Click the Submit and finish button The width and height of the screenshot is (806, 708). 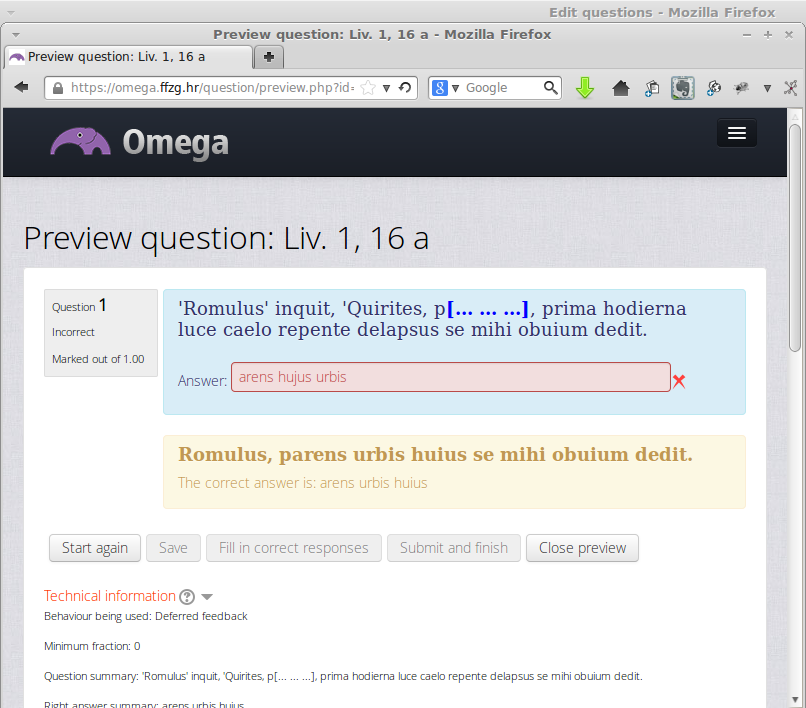point(454,548)
